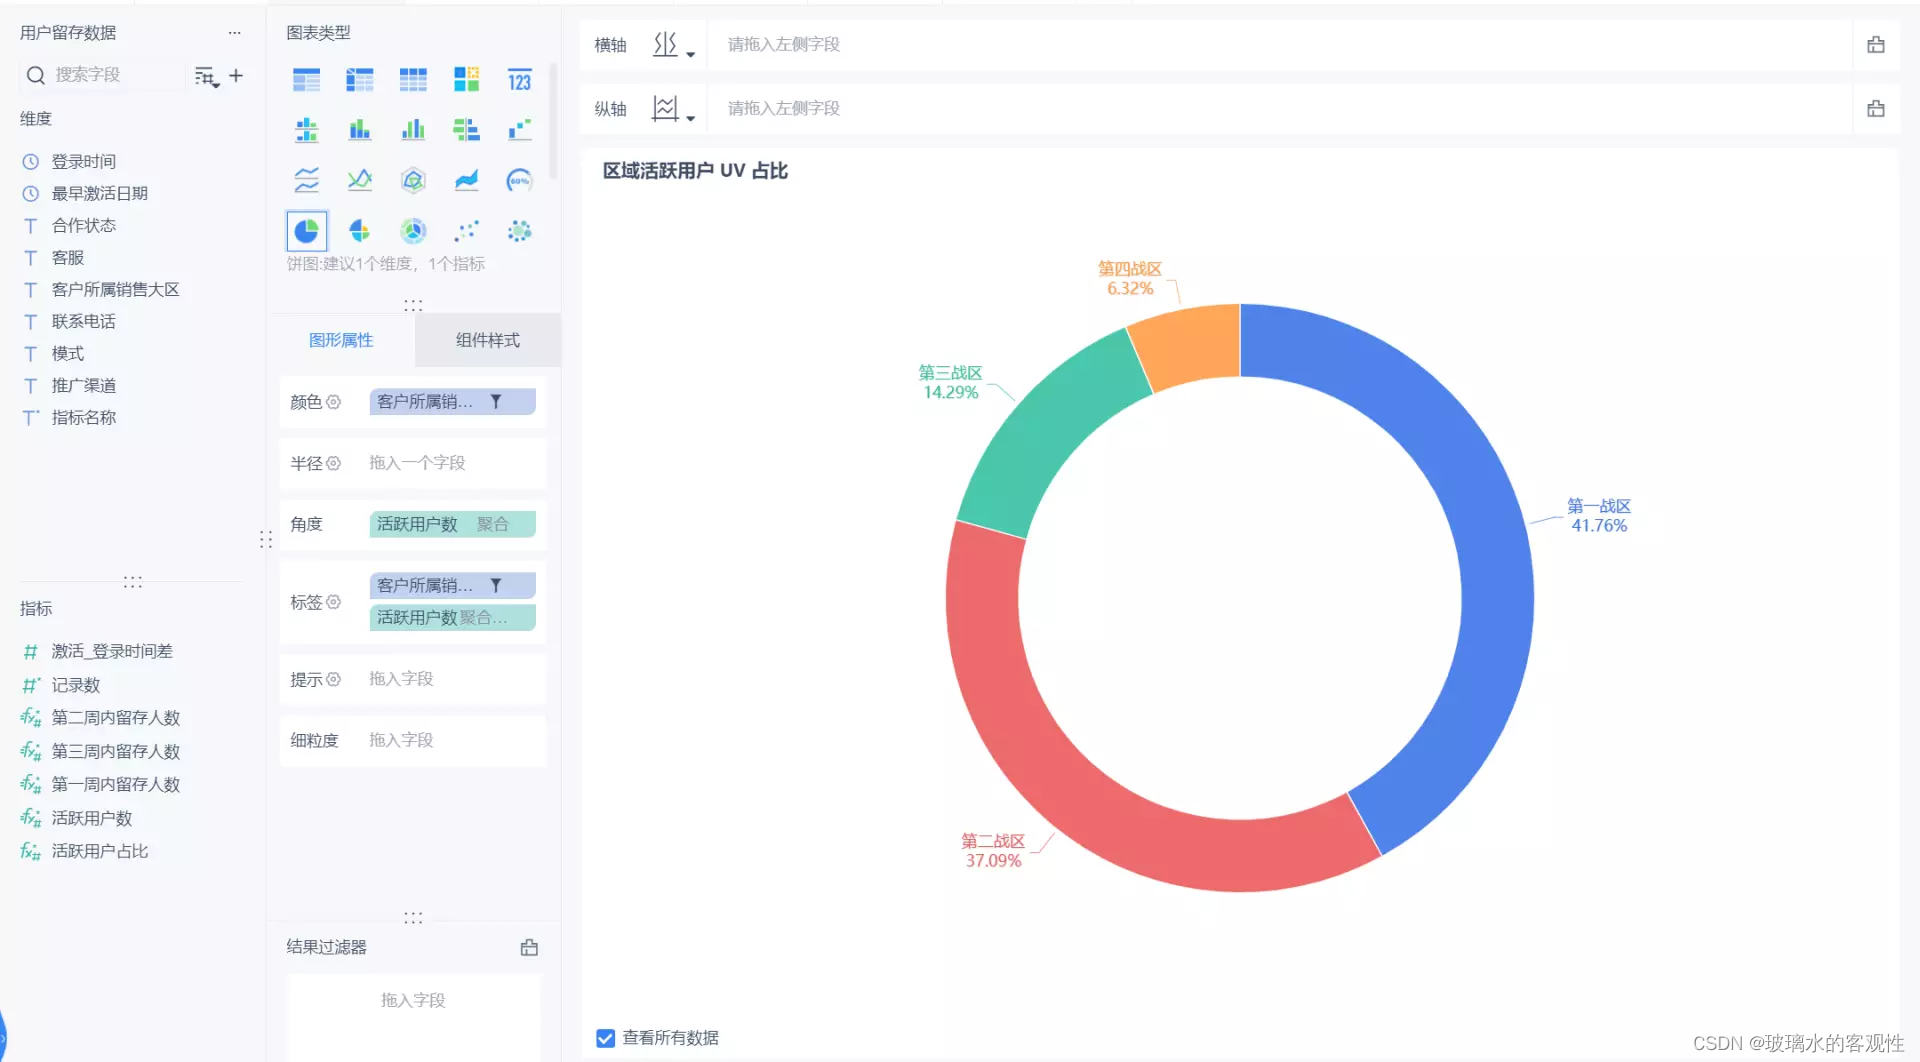Choose the rose chart type icon

tap(359, 231)
